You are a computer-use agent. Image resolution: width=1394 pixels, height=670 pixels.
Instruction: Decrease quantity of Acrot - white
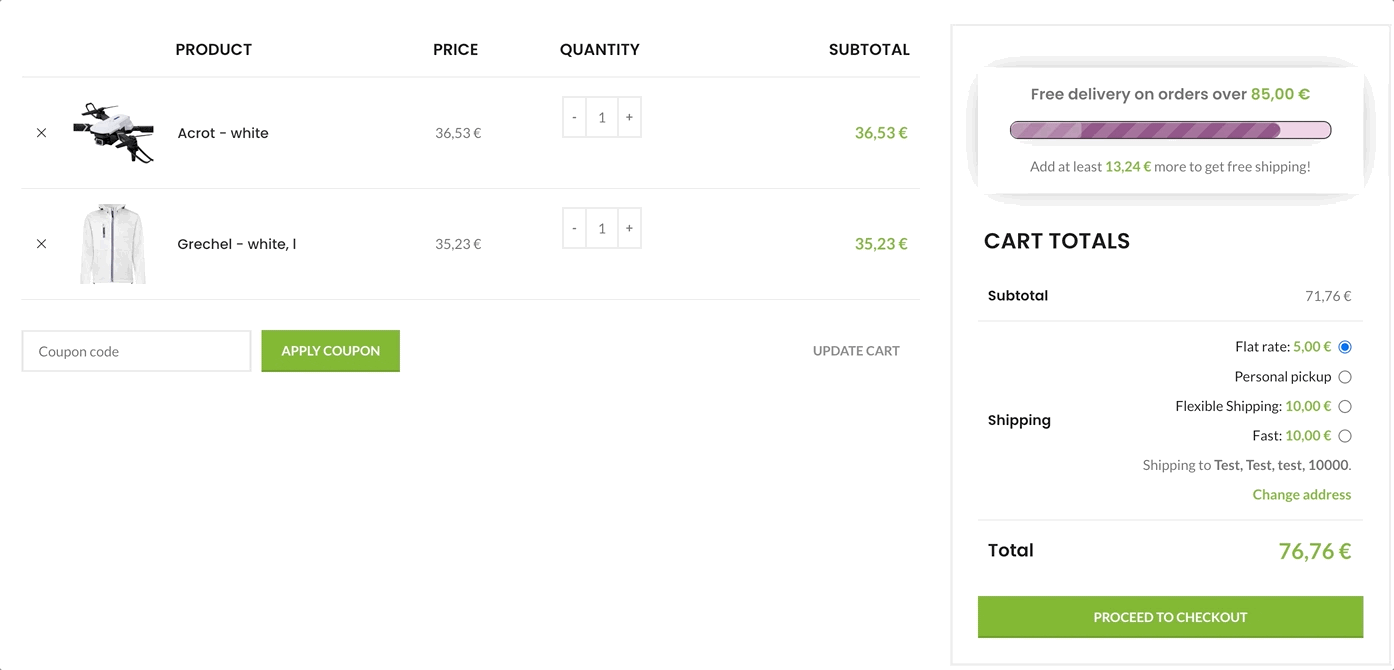coord(574,117)
